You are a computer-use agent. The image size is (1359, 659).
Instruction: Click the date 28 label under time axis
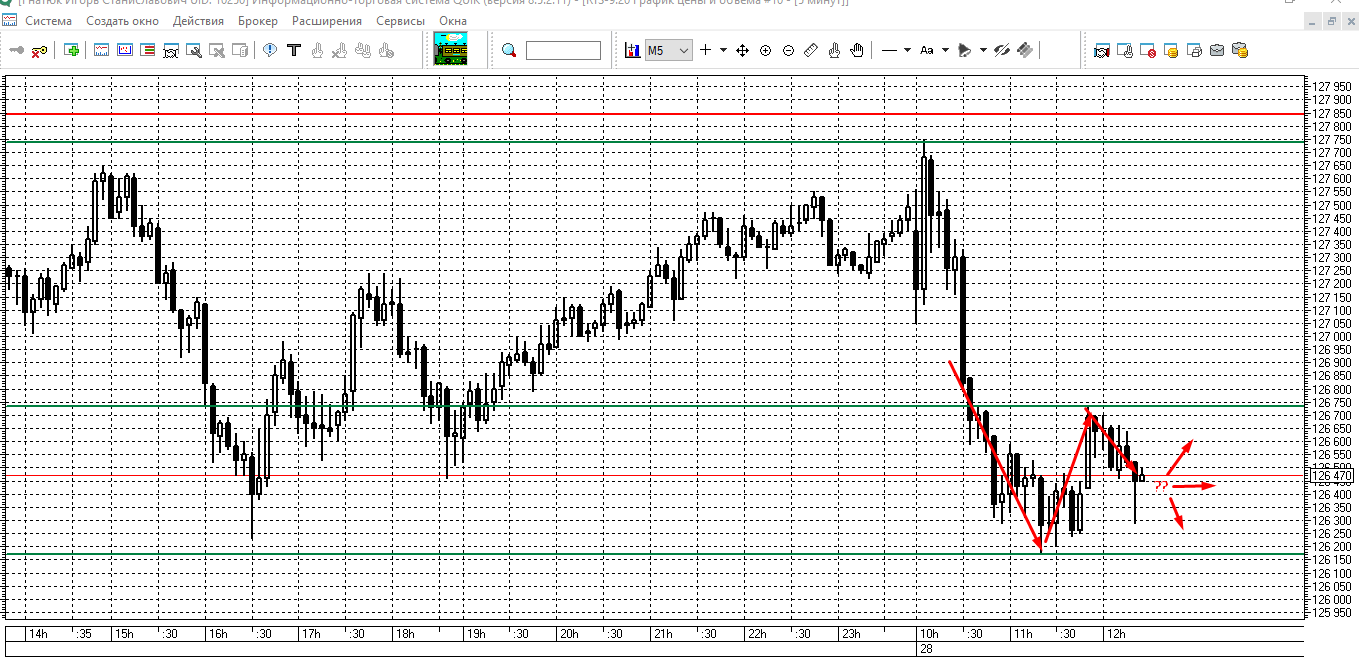pyautogui.click(x=924, y=648)
